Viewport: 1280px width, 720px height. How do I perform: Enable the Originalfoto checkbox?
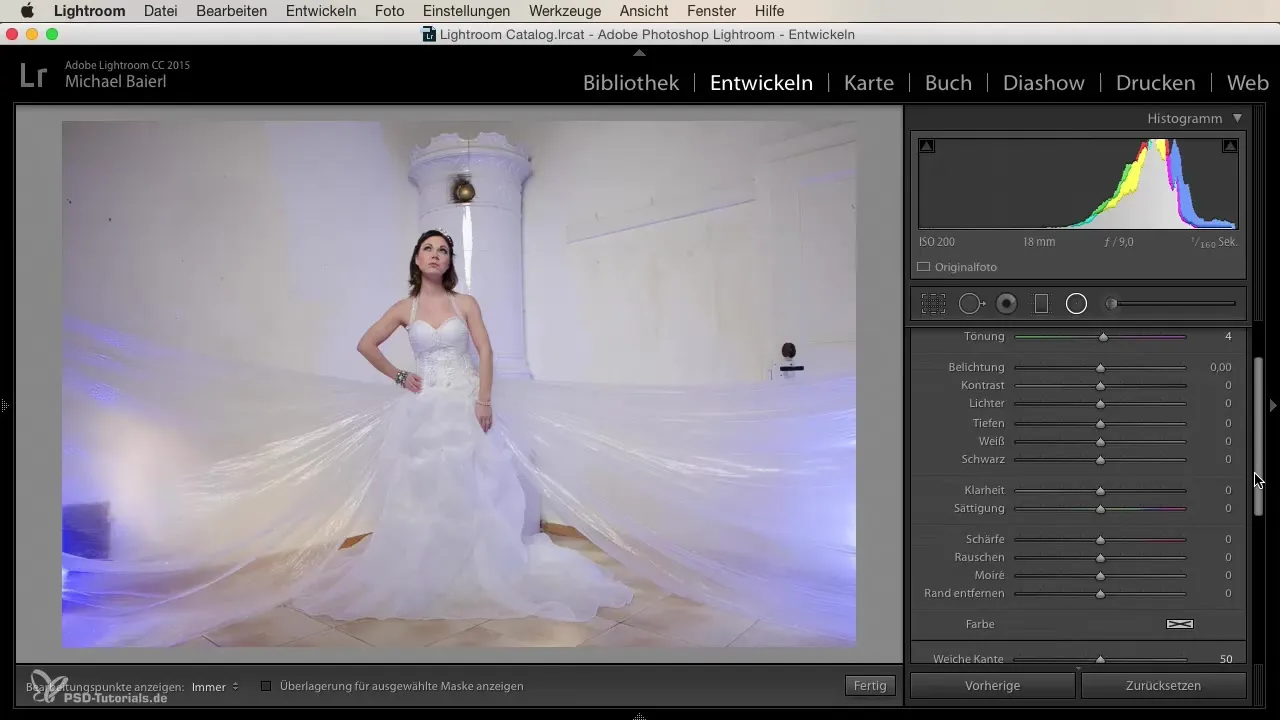click(x=924, y=267)
